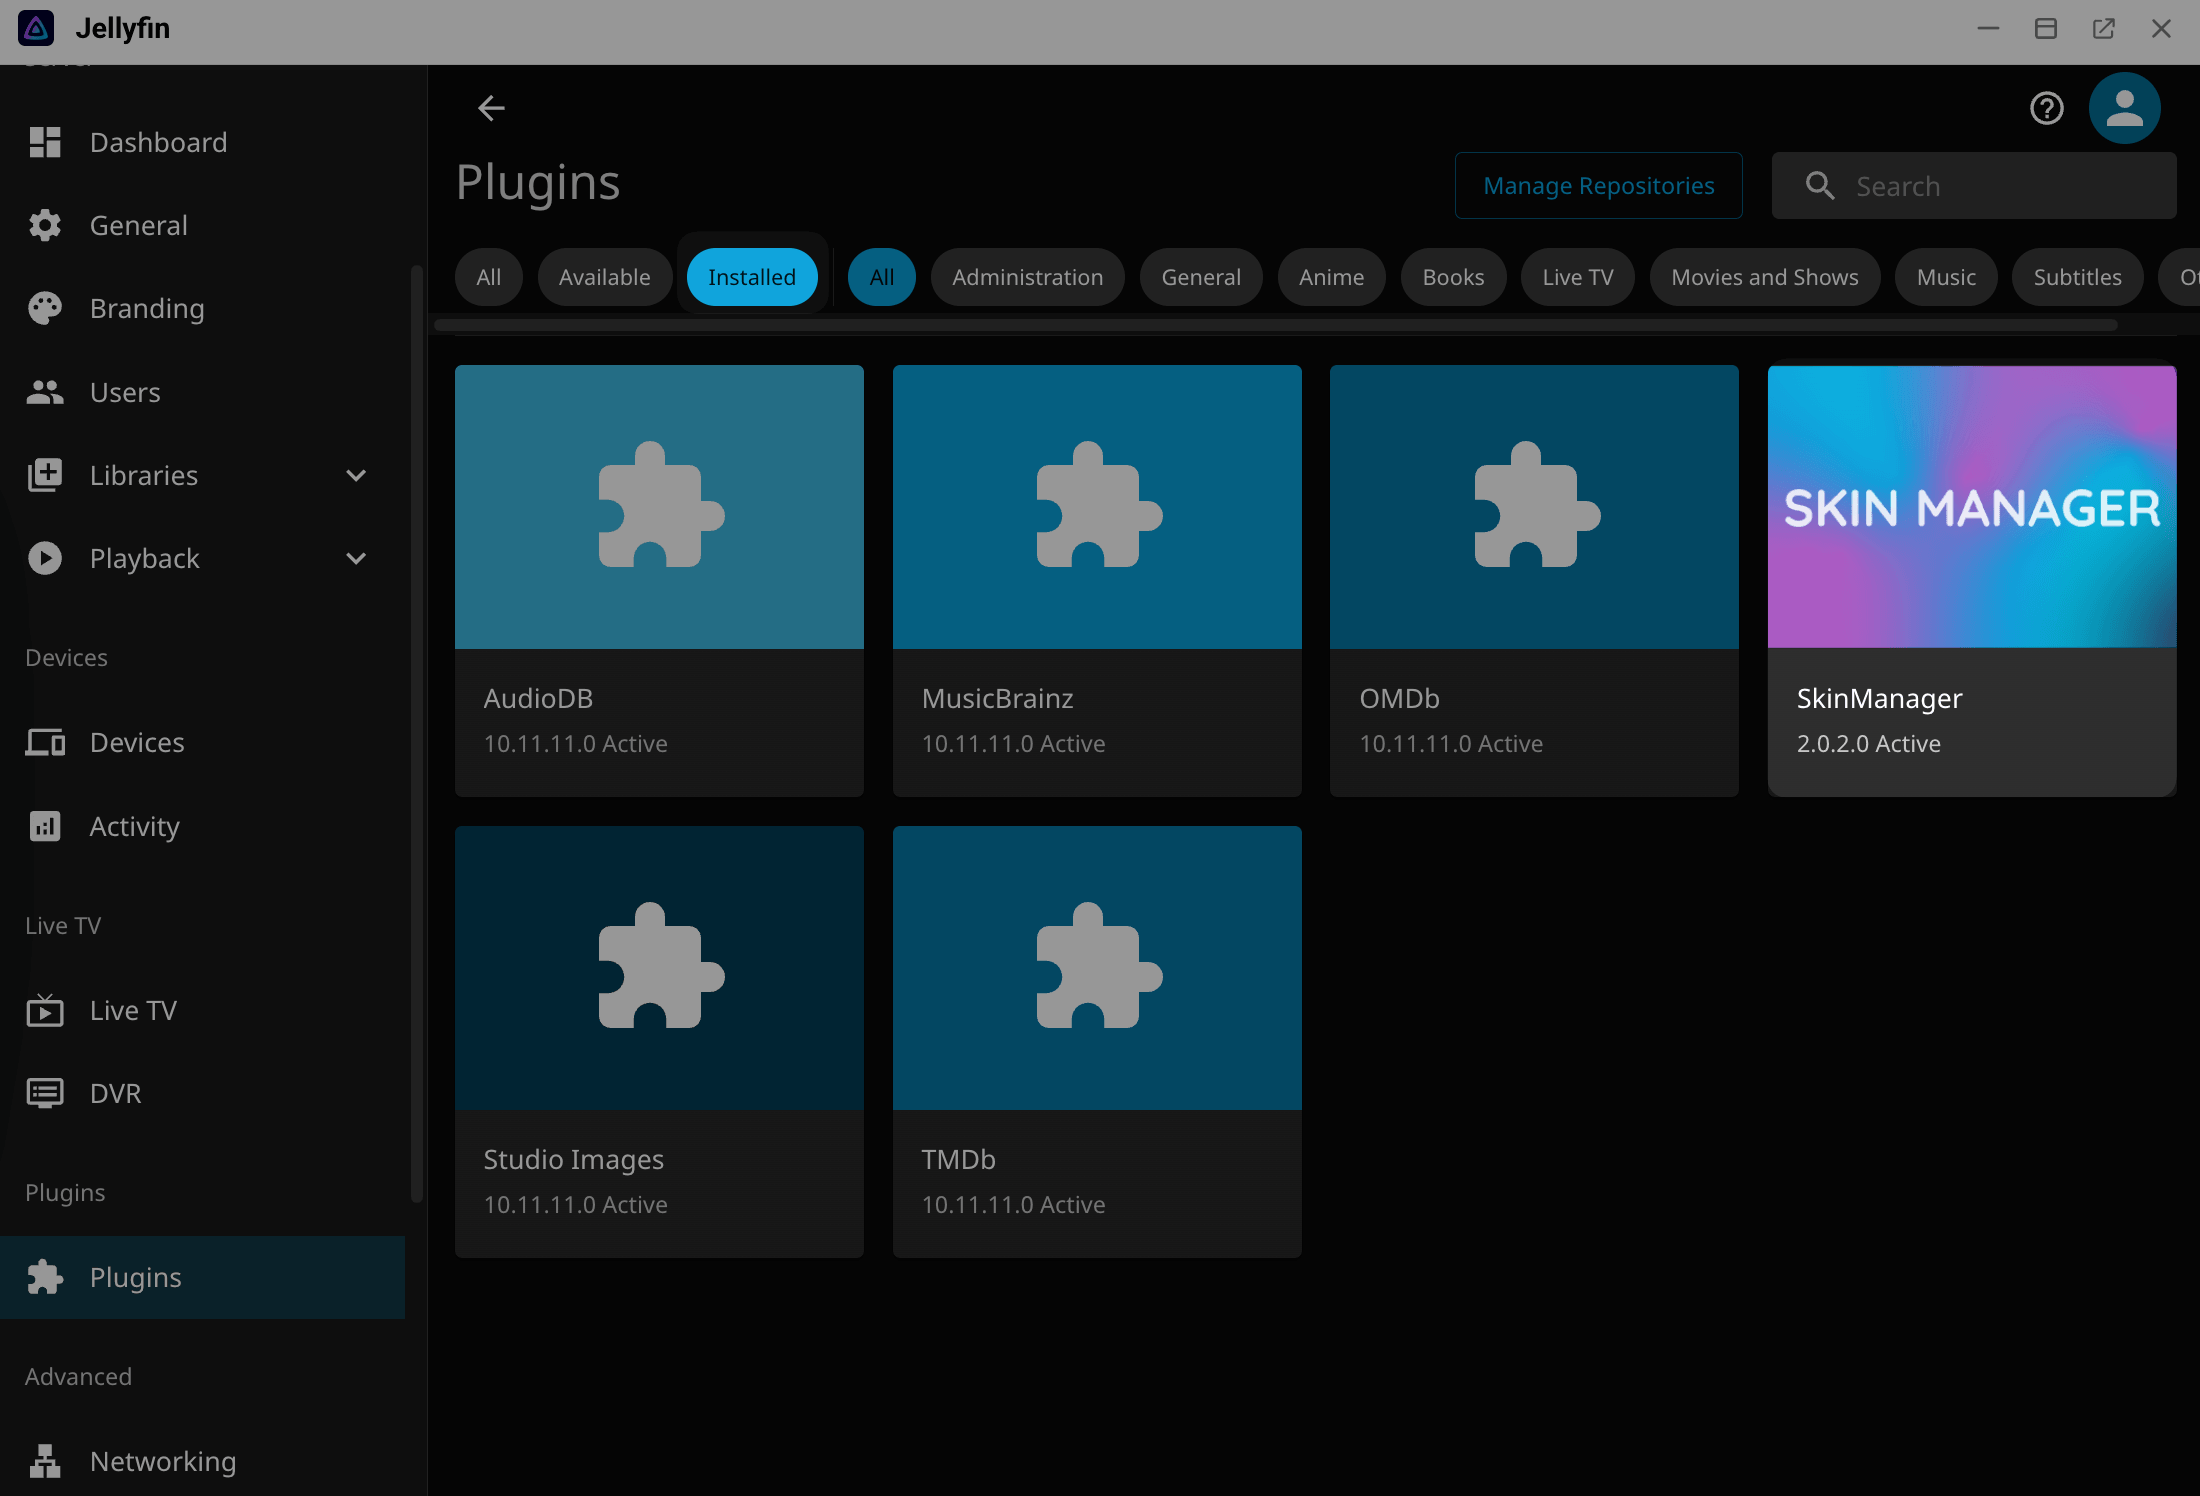The width and height of the screenshot is (2200, 1496).
Task: Open Branding settings menu item
Action: (202, 308)
